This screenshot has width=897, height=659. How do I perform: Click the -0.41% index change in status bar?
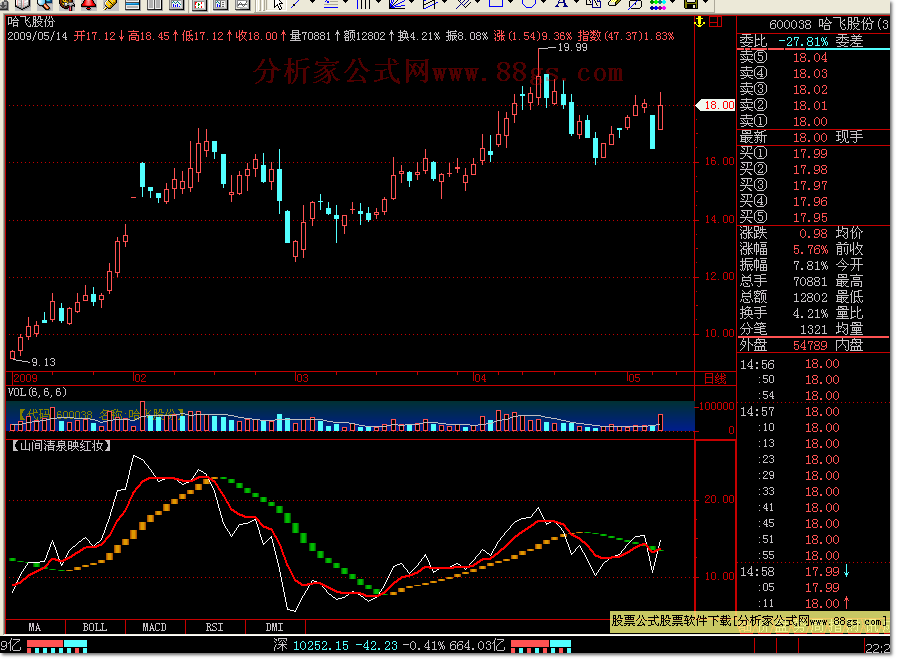click(424, 646)
